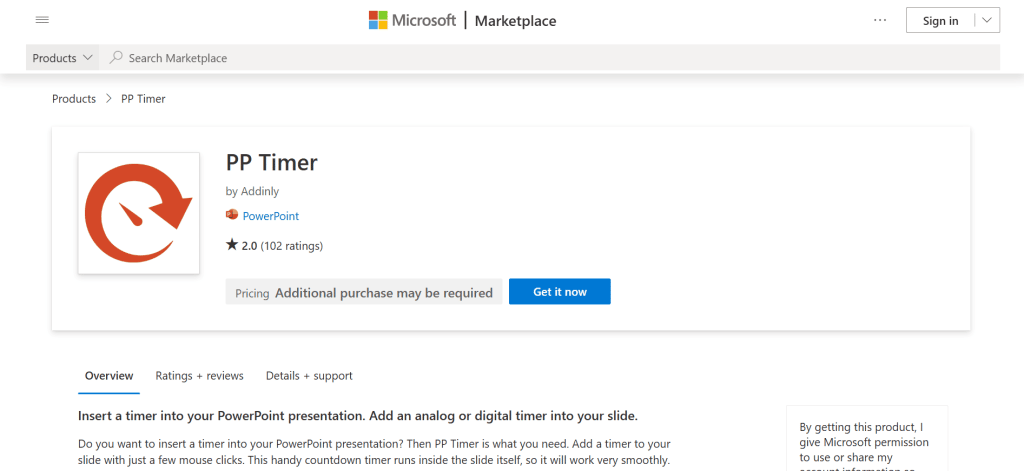Open the ellipsis more options menu
This screenshot has width=1024, height=471.
point(880,20)
